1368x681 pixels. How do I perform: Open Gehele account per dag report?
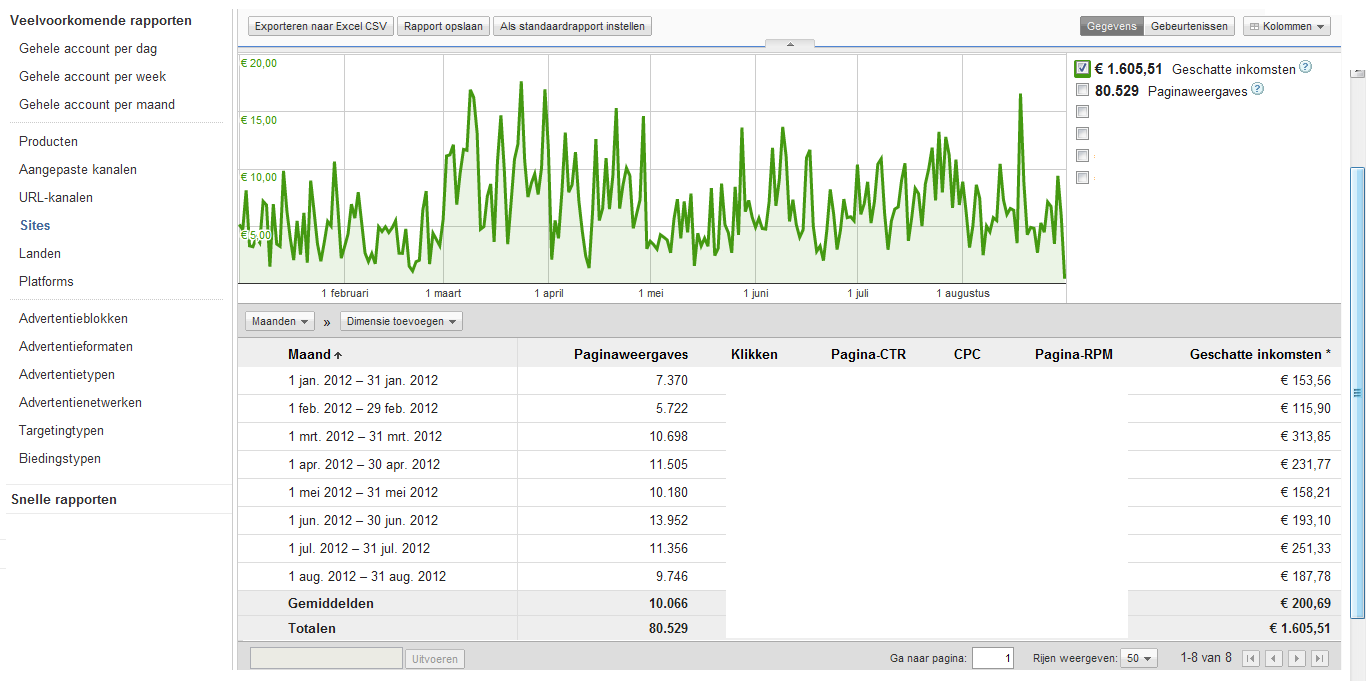(88, 49)
